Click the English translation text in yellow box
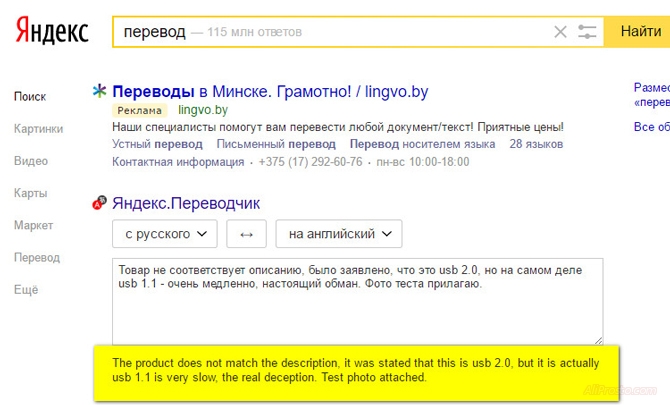The width and height of the screenshot is (670, 405). (356, 370)
